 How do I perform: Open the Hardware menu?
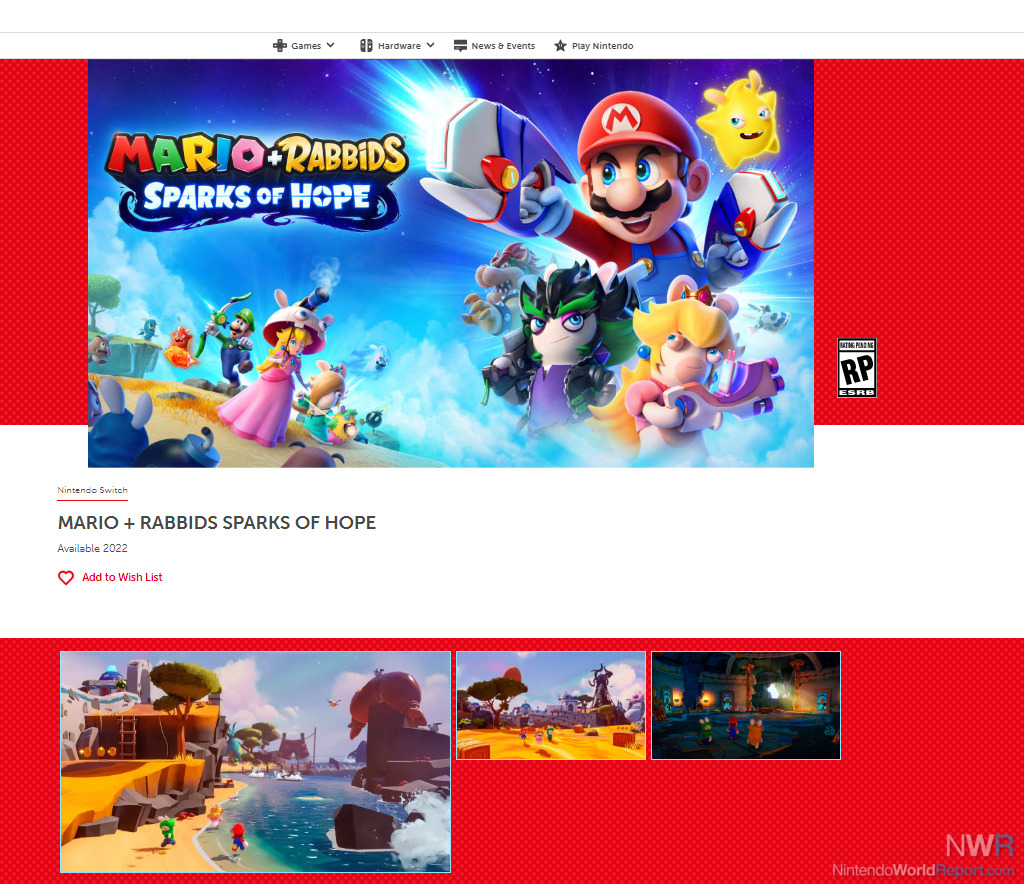[x=397, y=46]
